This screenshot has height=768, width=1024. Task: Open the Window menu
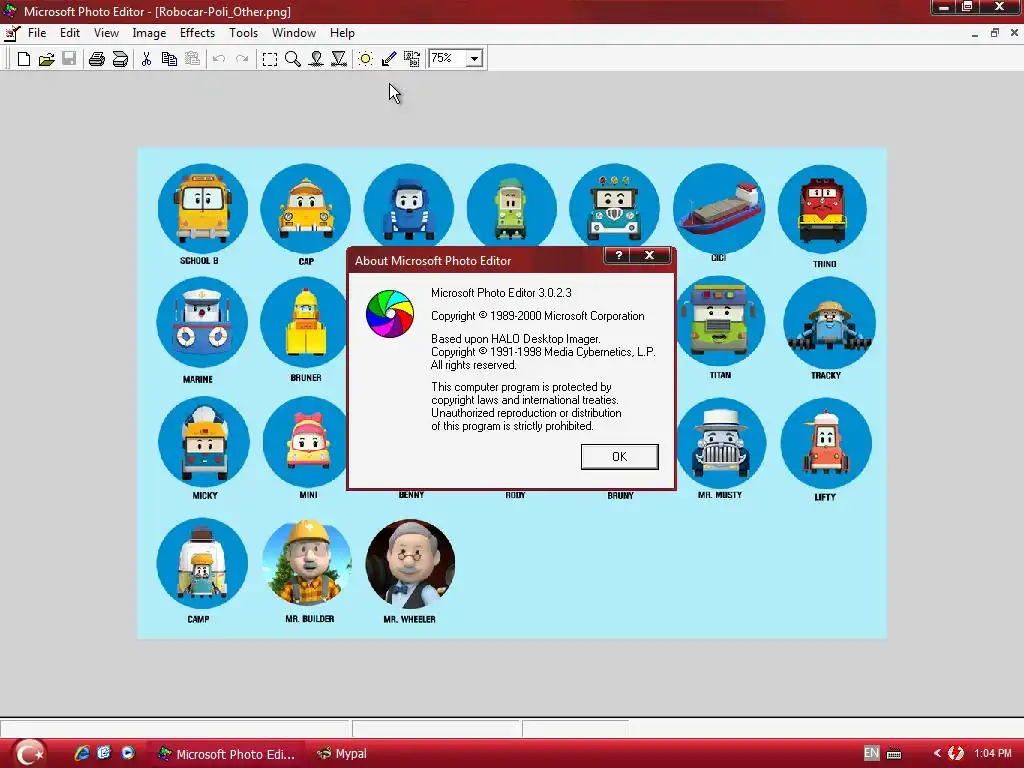tap(294, 33)
